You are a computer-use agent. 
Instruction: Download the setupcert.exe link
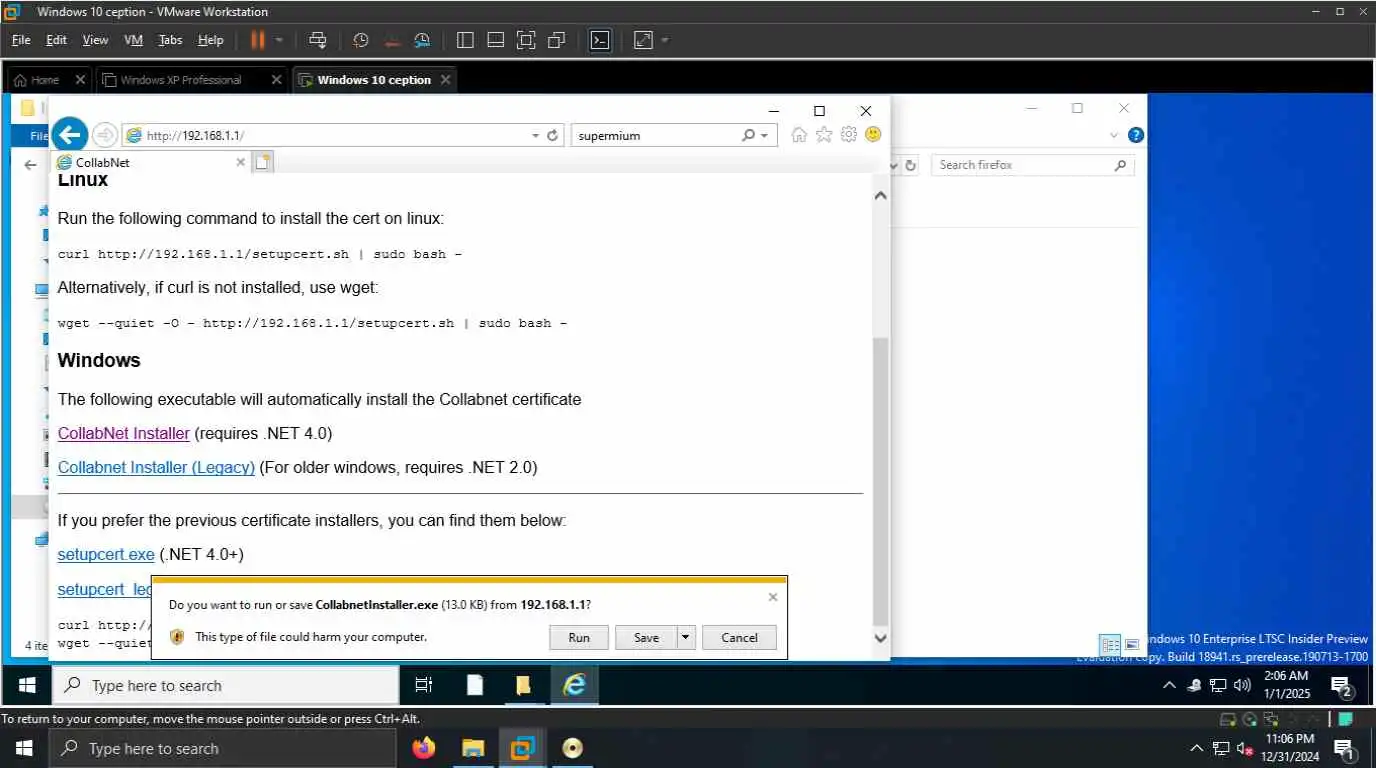pos(106,554)
